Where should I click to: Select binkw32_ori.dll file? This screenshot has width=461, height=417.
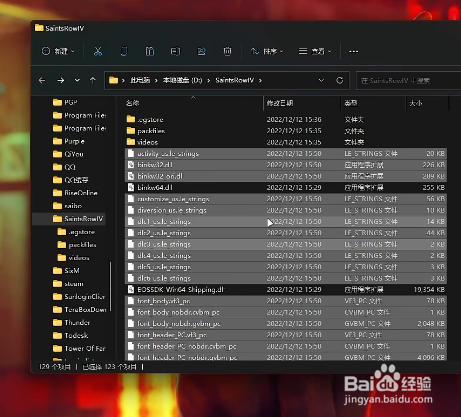coord(286,176)
